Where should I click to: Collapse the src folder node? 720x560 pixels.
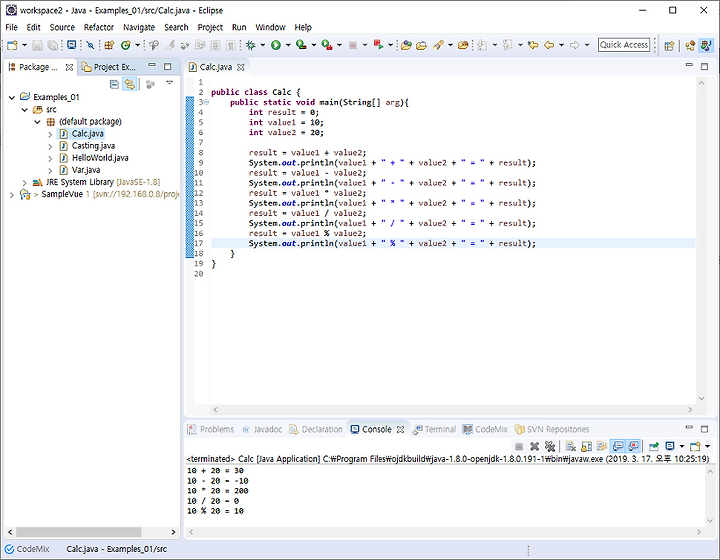point(25,110)
